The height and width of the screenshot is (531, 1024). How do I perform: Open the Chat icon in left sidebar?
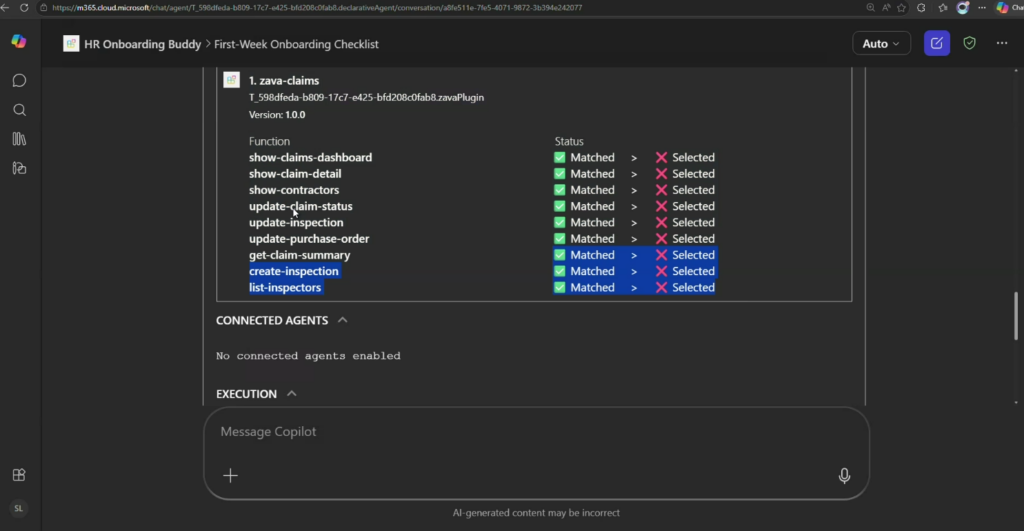[x=19, y=80]
